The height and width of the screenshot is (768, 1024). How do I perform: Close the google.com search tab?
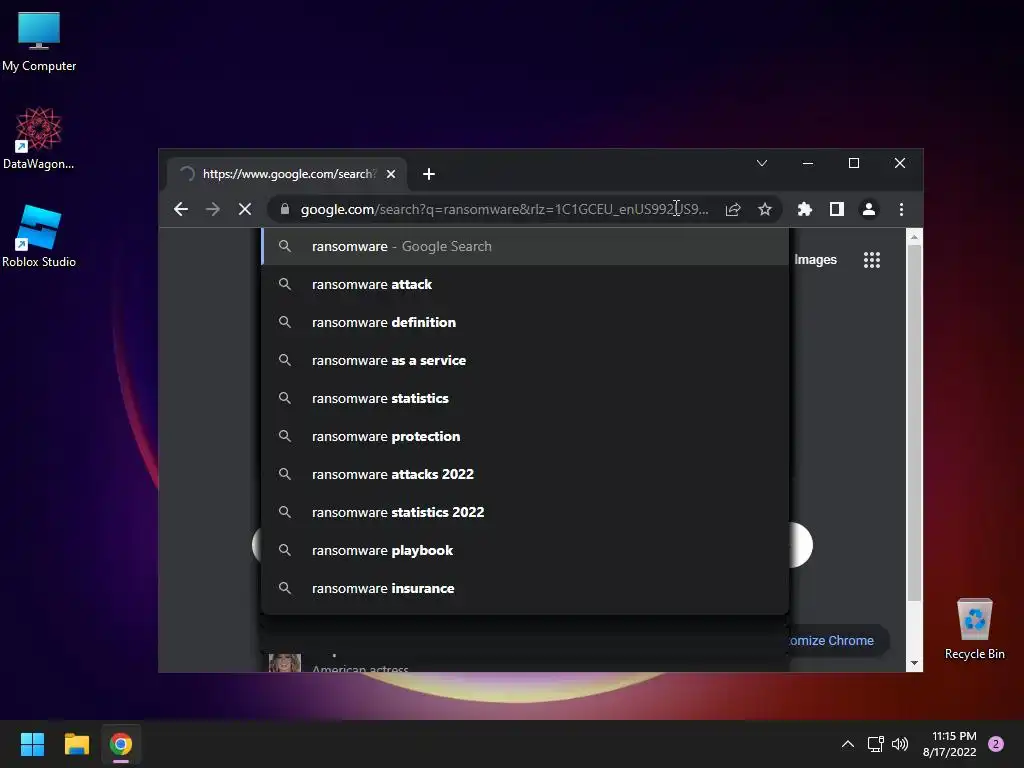coord(391,174)
